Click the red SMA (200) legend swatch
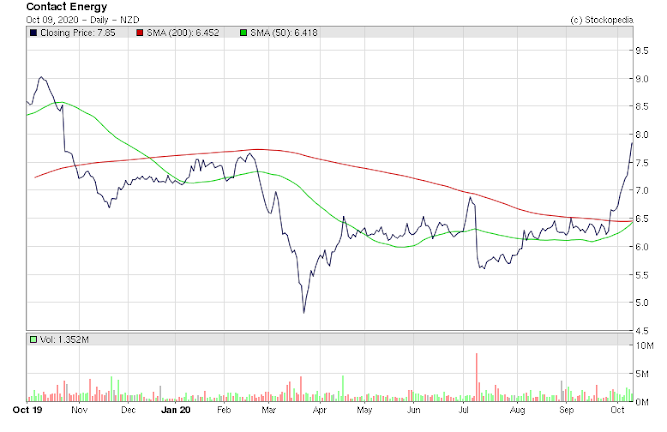 coord(140,33)
